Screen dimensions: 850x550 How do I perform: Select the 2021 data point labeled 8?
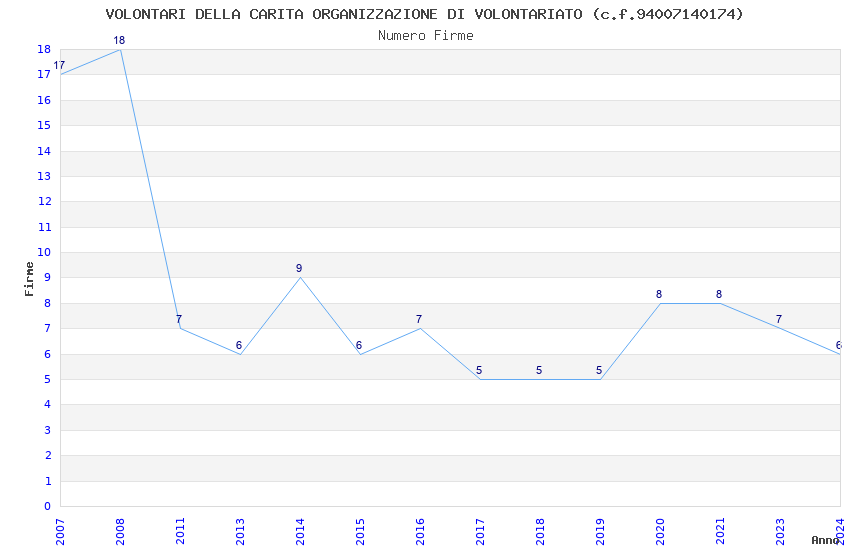coord(719,294)
